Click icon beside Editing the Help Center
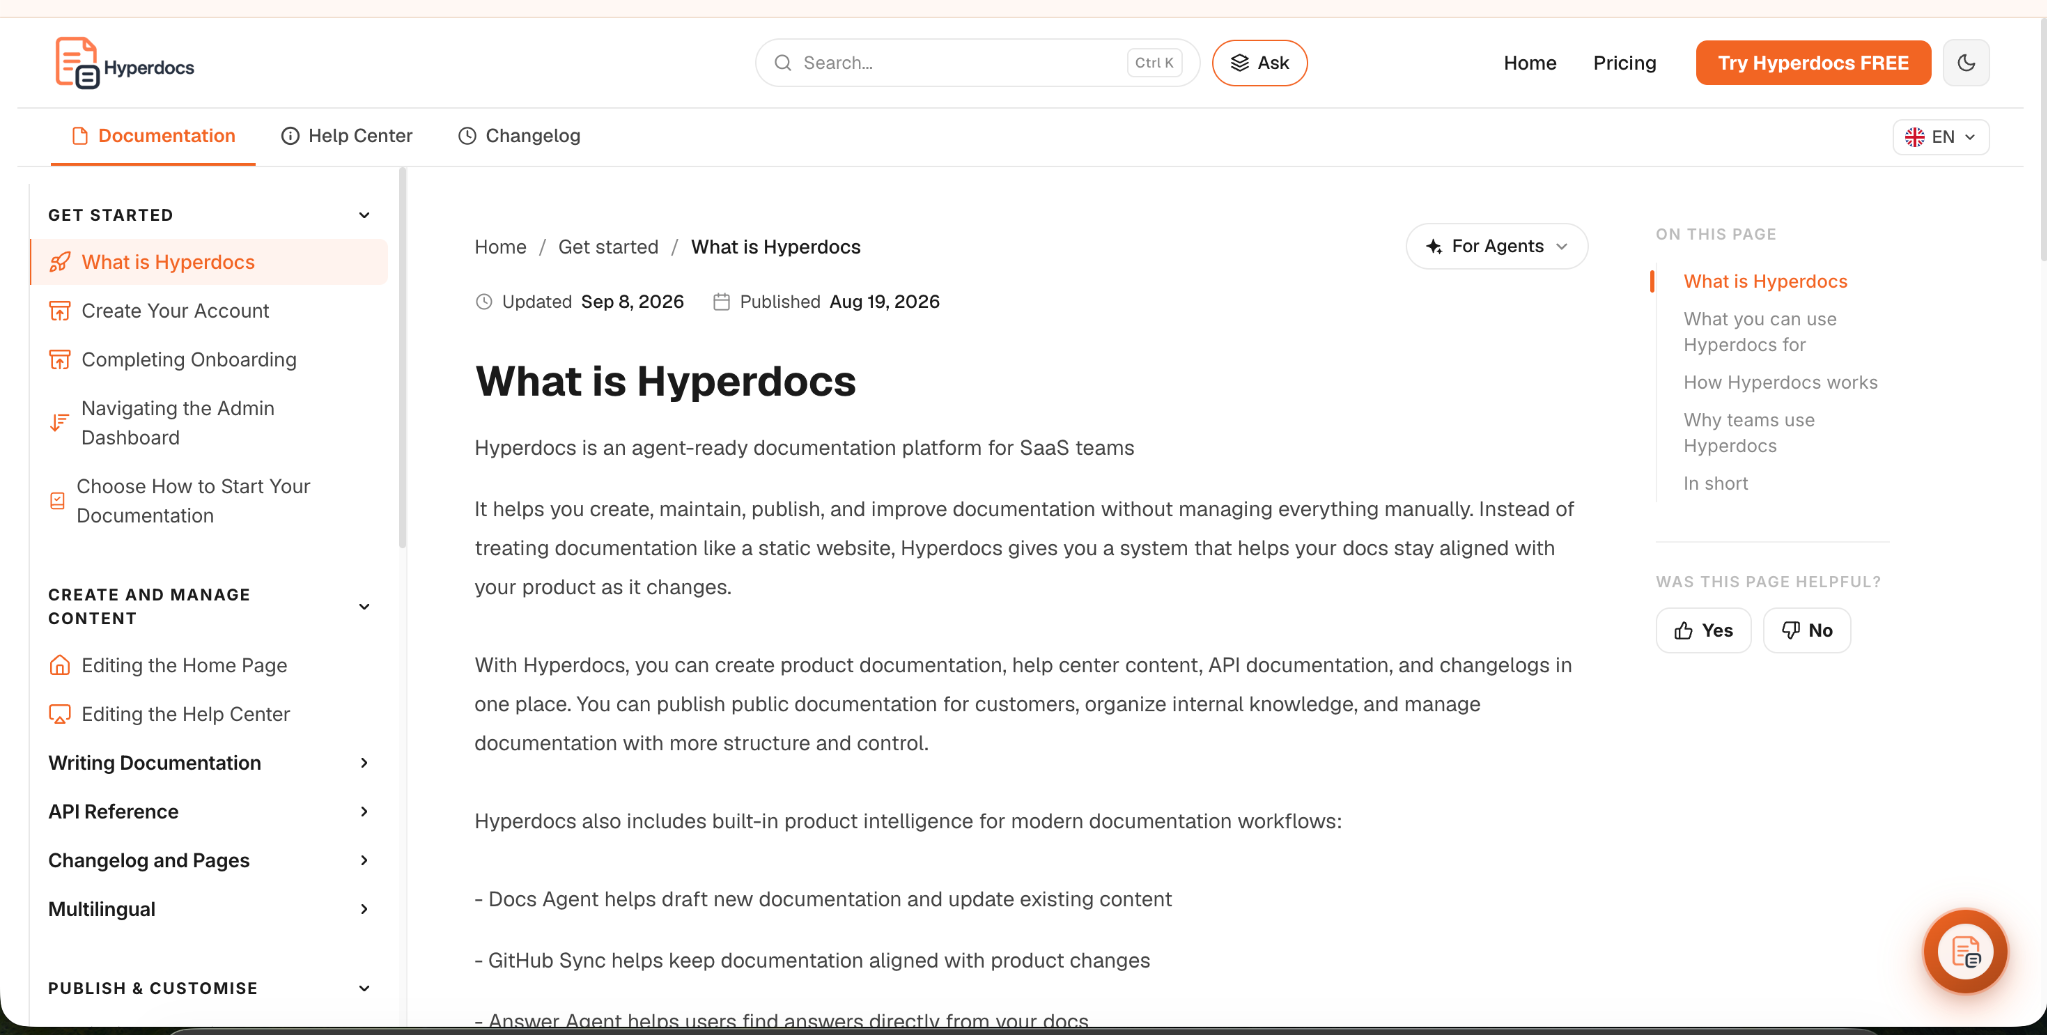This screenshot has width=2047, height=1035. [x=60, y=714]
